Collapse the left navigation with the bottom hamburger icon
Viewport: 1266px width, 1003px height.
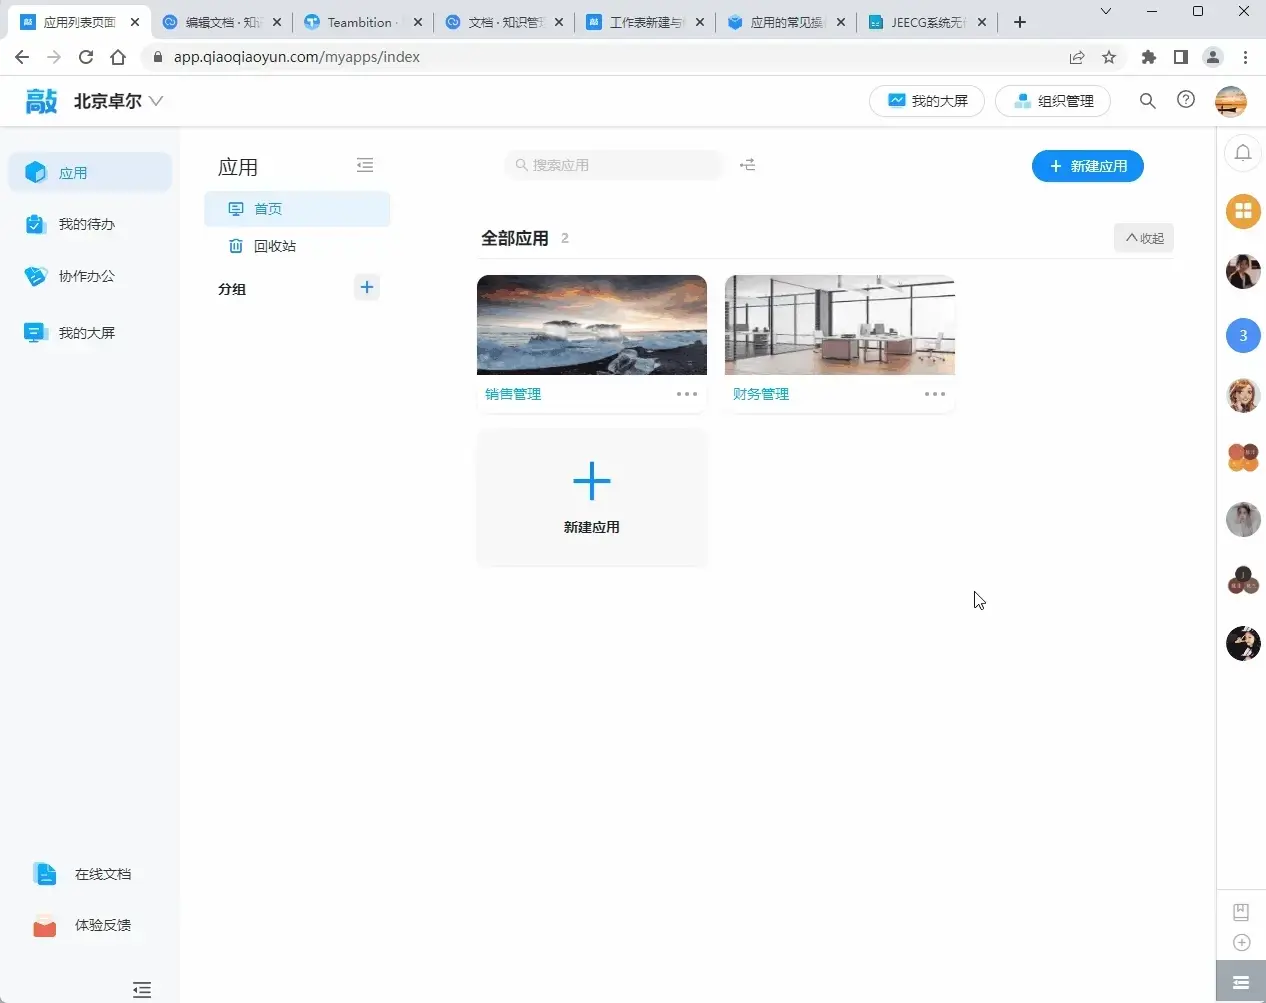[142, 989]
